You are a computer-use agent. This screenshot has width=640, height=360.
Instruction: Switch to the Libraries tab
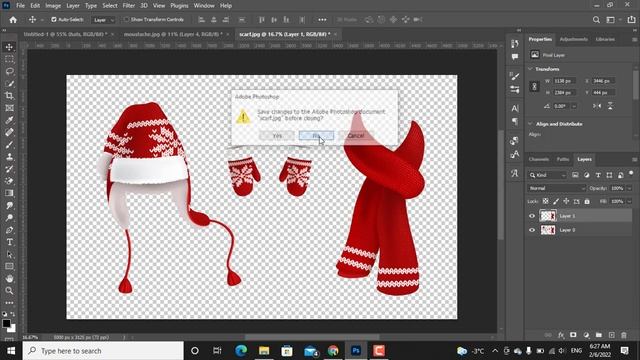(x=605, y=39)
